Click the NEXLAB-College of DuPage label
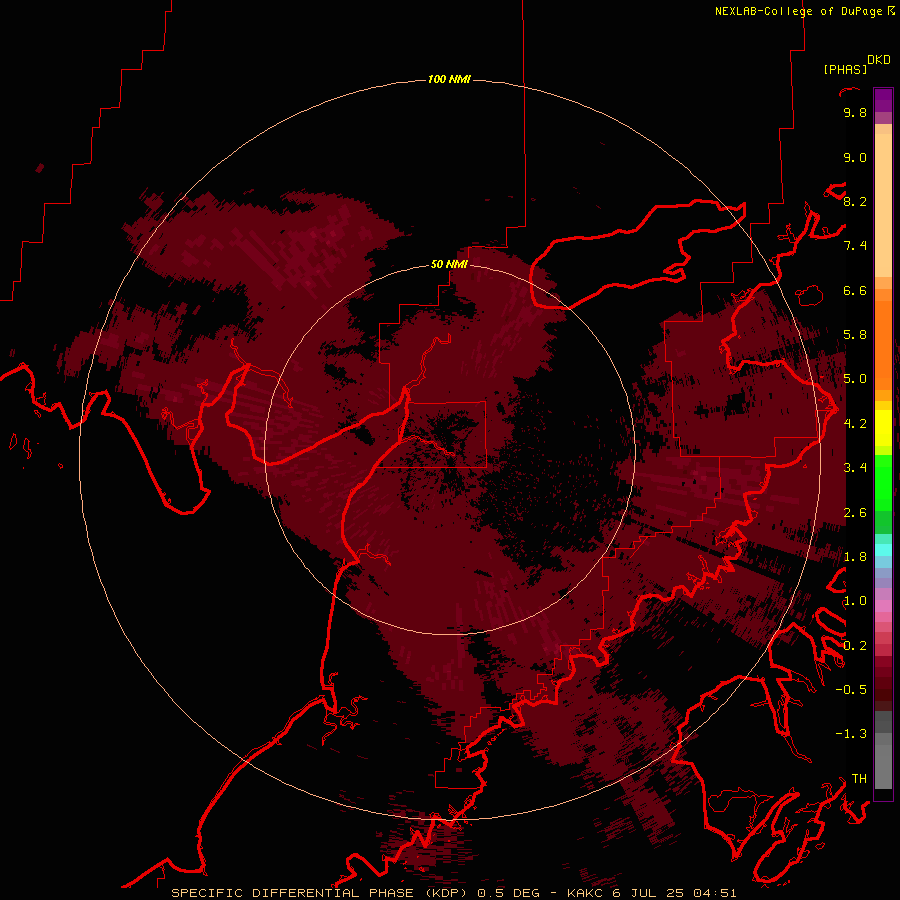The width and height of the screenshot is (900, 900). pyautogui.click(x=798, y=11)
